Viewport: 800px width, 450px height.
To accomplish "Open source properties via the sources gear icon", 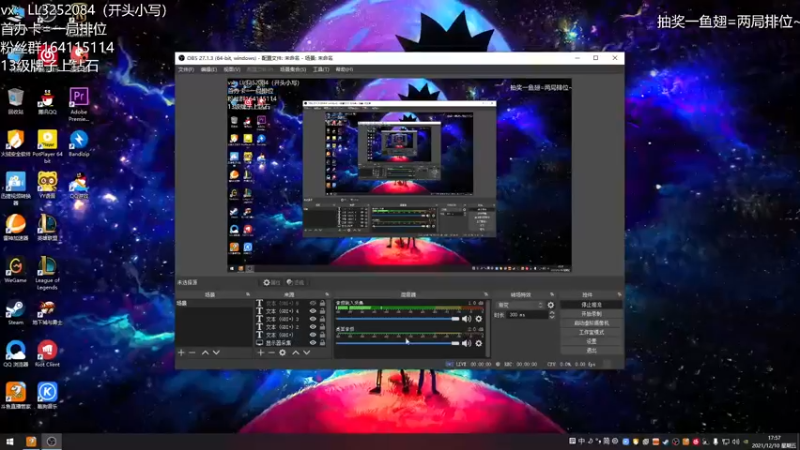I will click(x=283, y=353).
